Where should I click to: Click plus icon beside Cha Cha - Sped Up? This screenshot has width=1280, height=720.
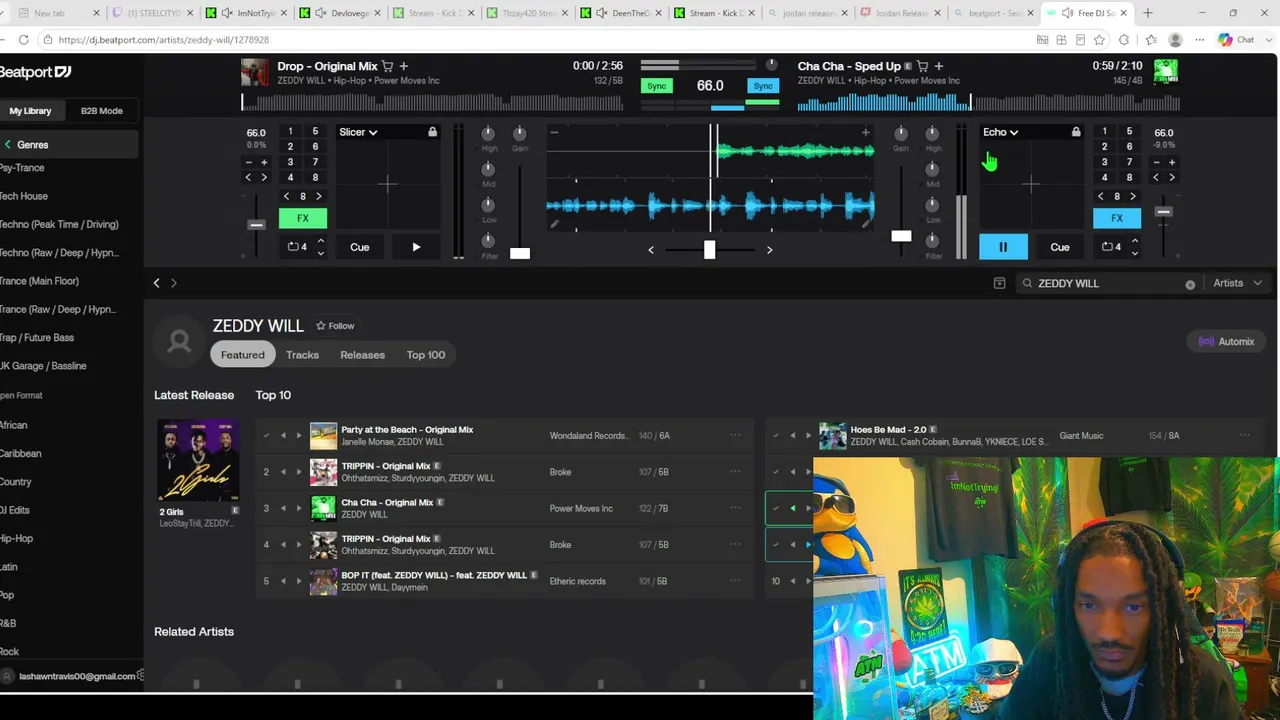tap(939, 66)
